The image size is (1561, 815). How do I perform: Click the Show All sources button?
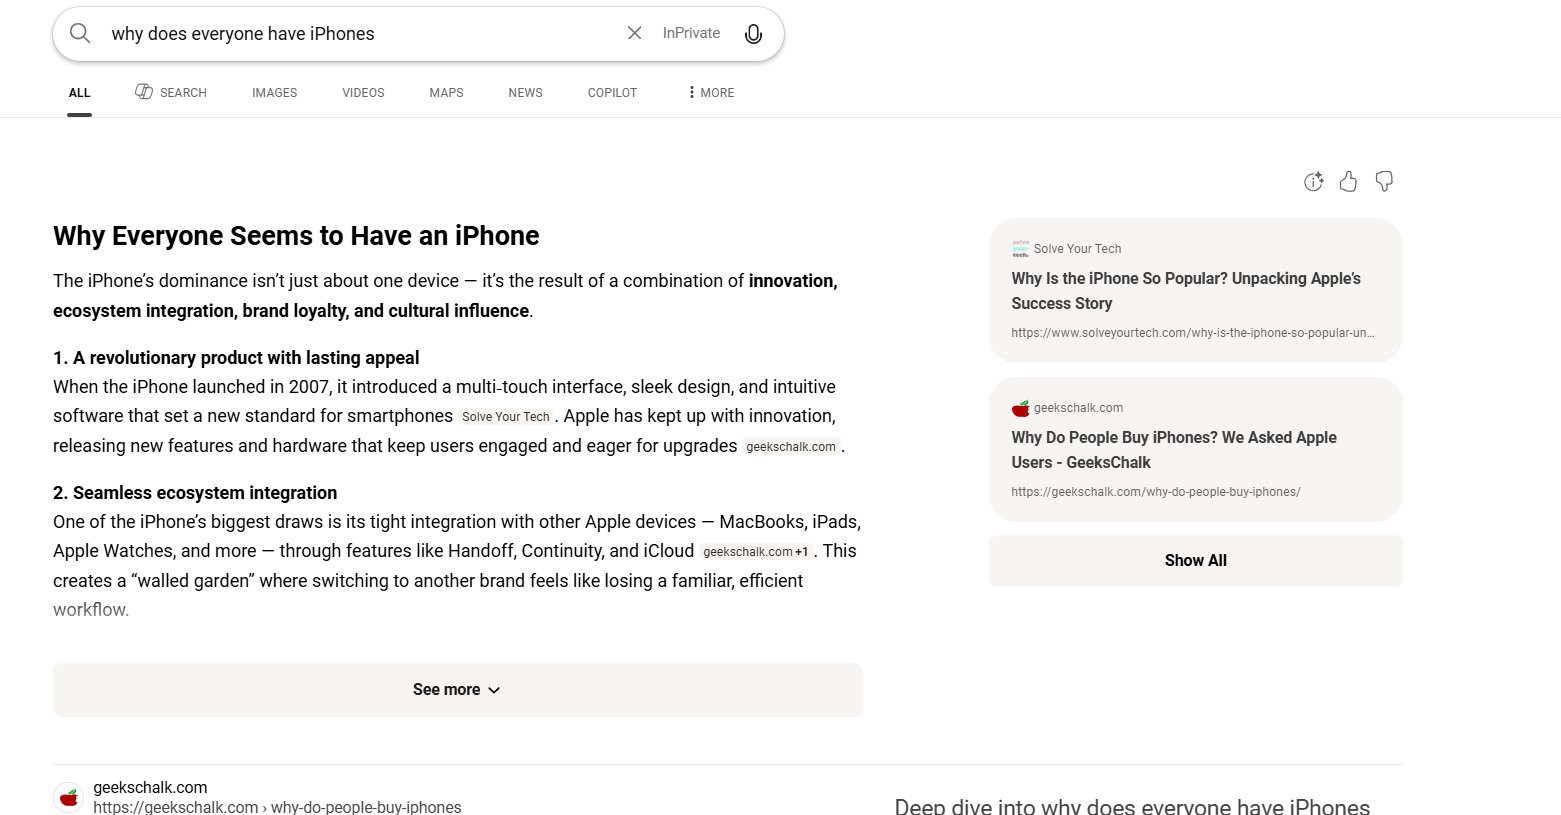1195,561
